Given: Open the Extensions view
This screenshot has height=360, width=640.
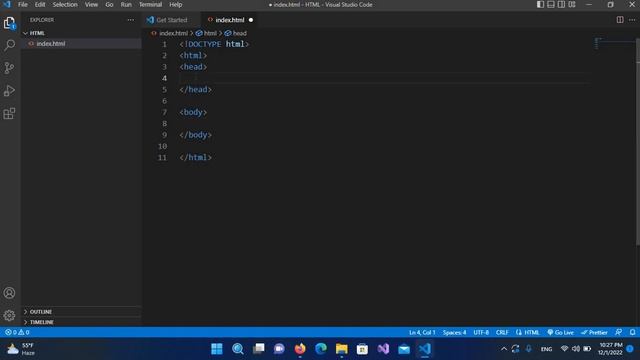Looking at the screenshot, I should pyautogui.click(x=9, y=113).
